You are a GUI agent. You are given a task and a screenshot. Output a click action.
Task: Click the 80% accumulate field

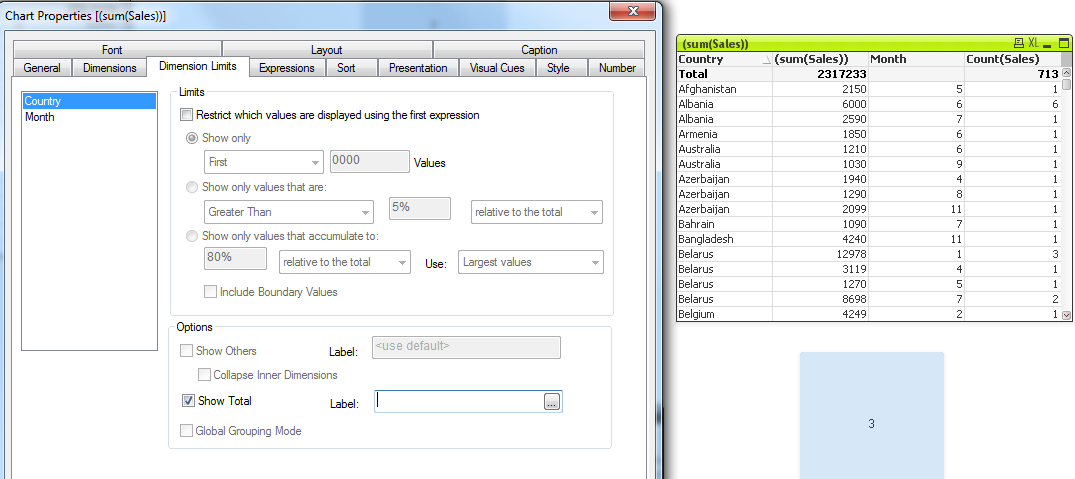(x=235, y=258)
